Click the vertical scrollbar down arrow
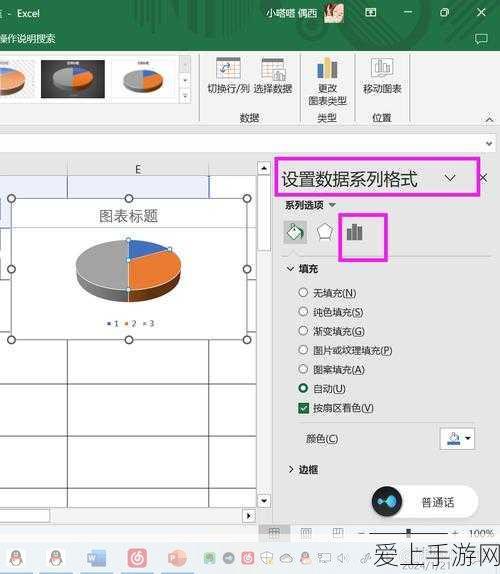 point(264,500)
